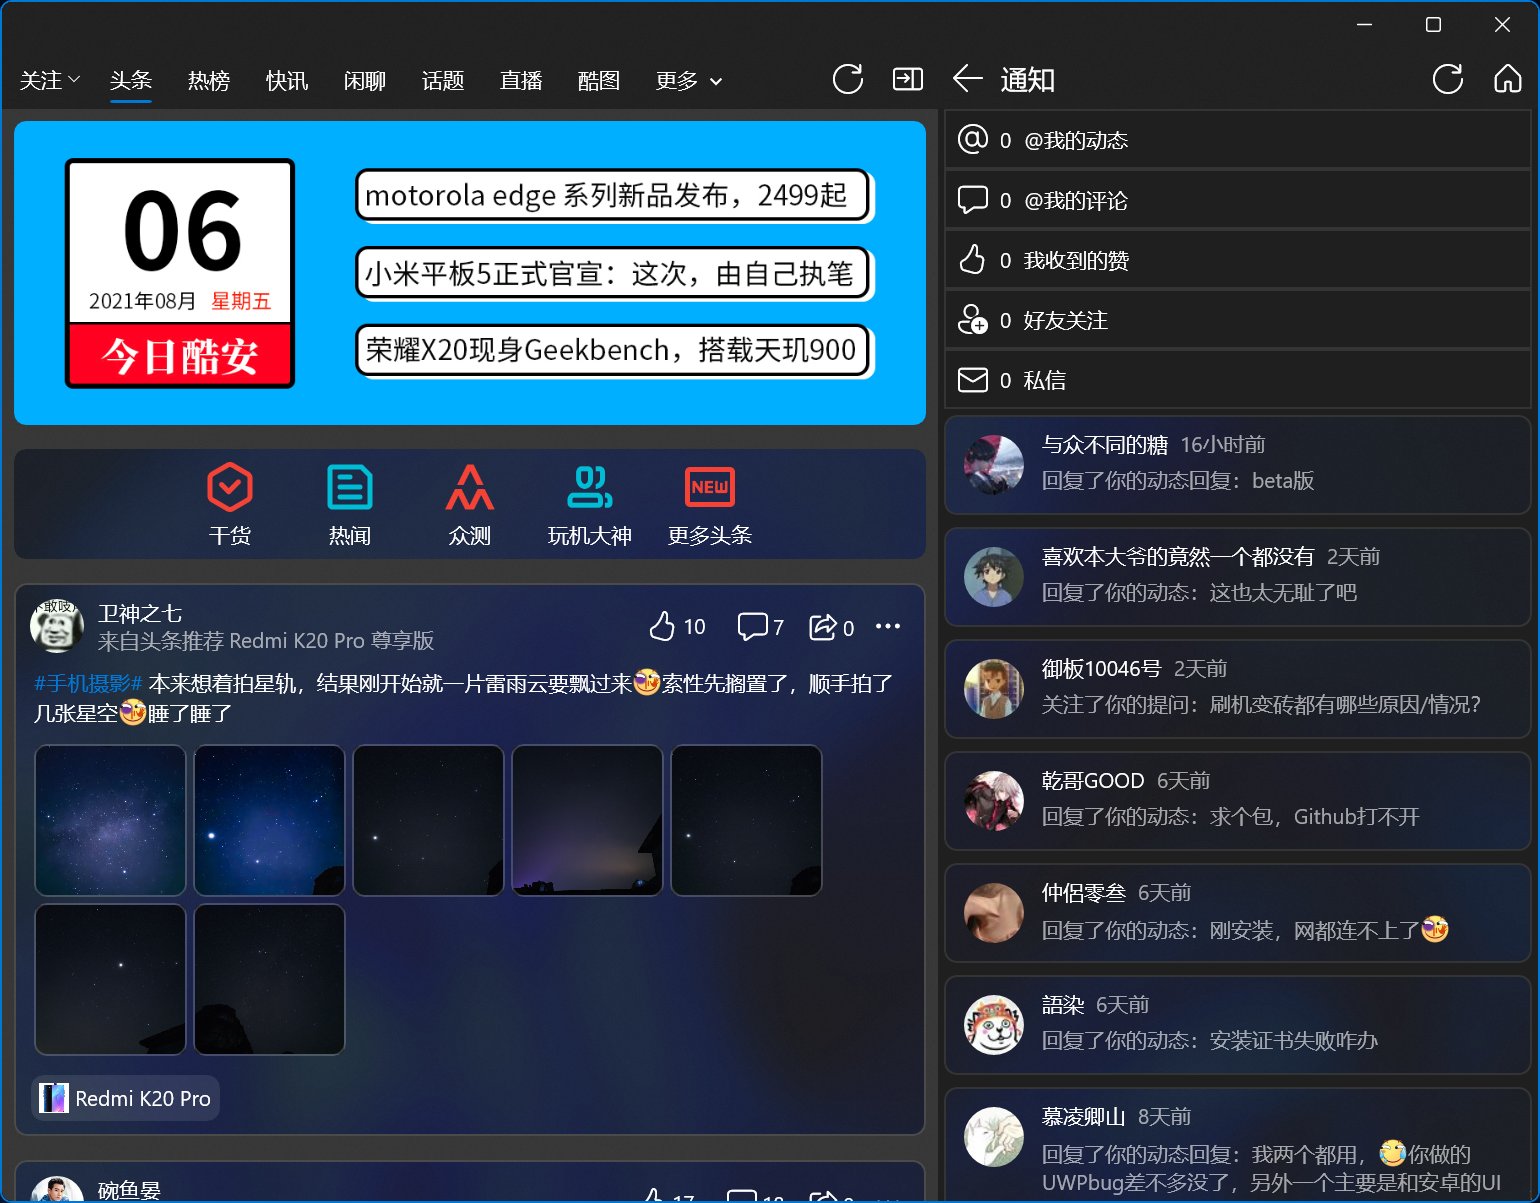Expand the 更多 tabs dropdown
This screenshot has height=1203, width=1540.
click(x=689, y=80)
